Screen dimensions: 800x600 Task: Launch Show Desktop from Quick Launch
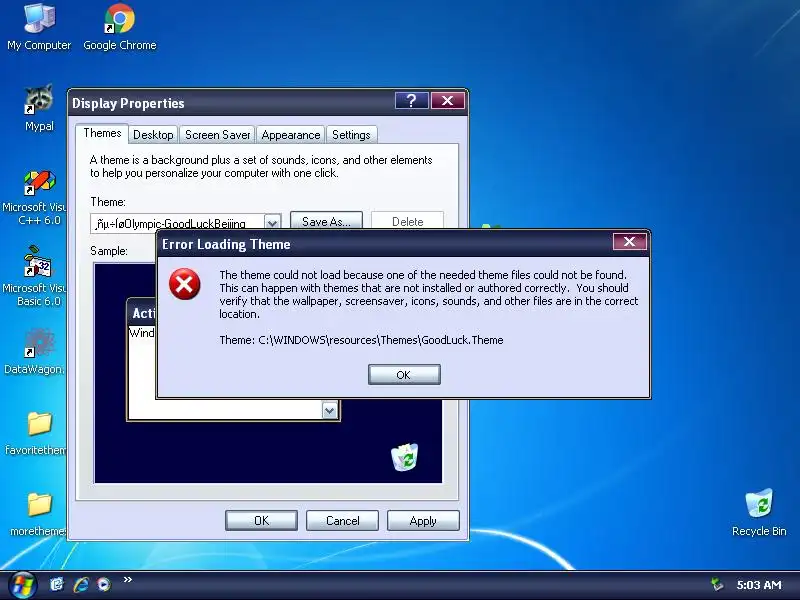[x=57, y=584]
